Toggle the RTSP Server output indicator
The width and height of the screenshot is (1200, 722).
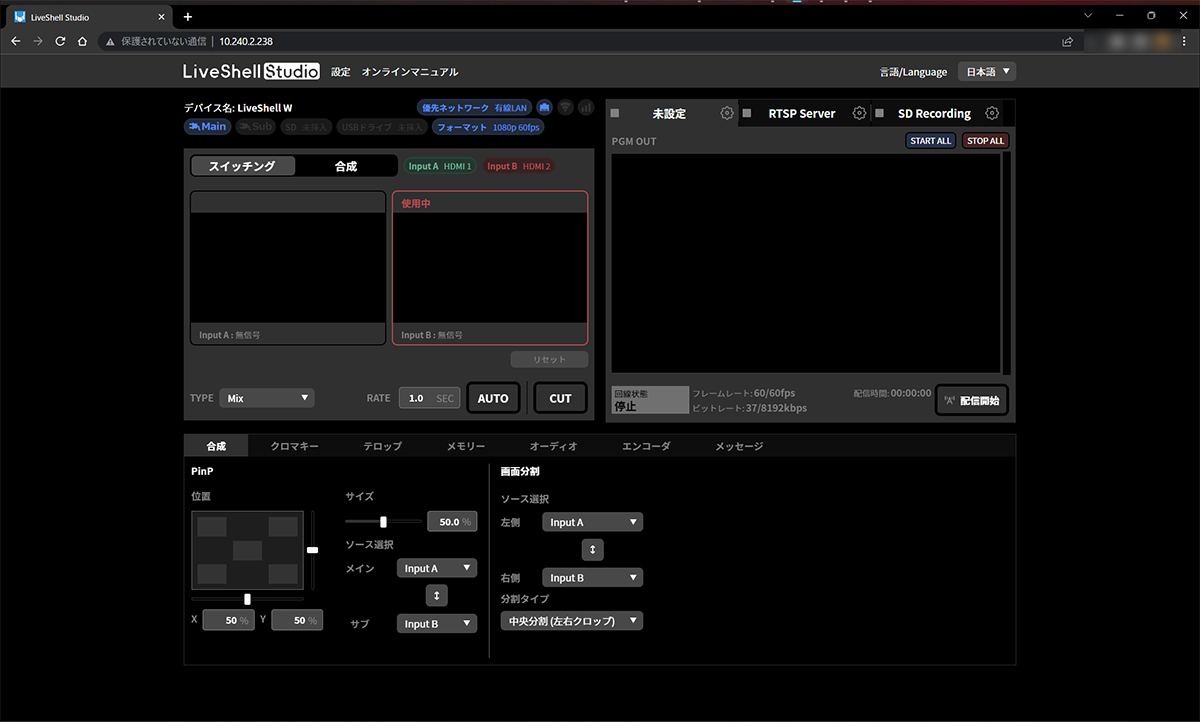tap(747, 113)
